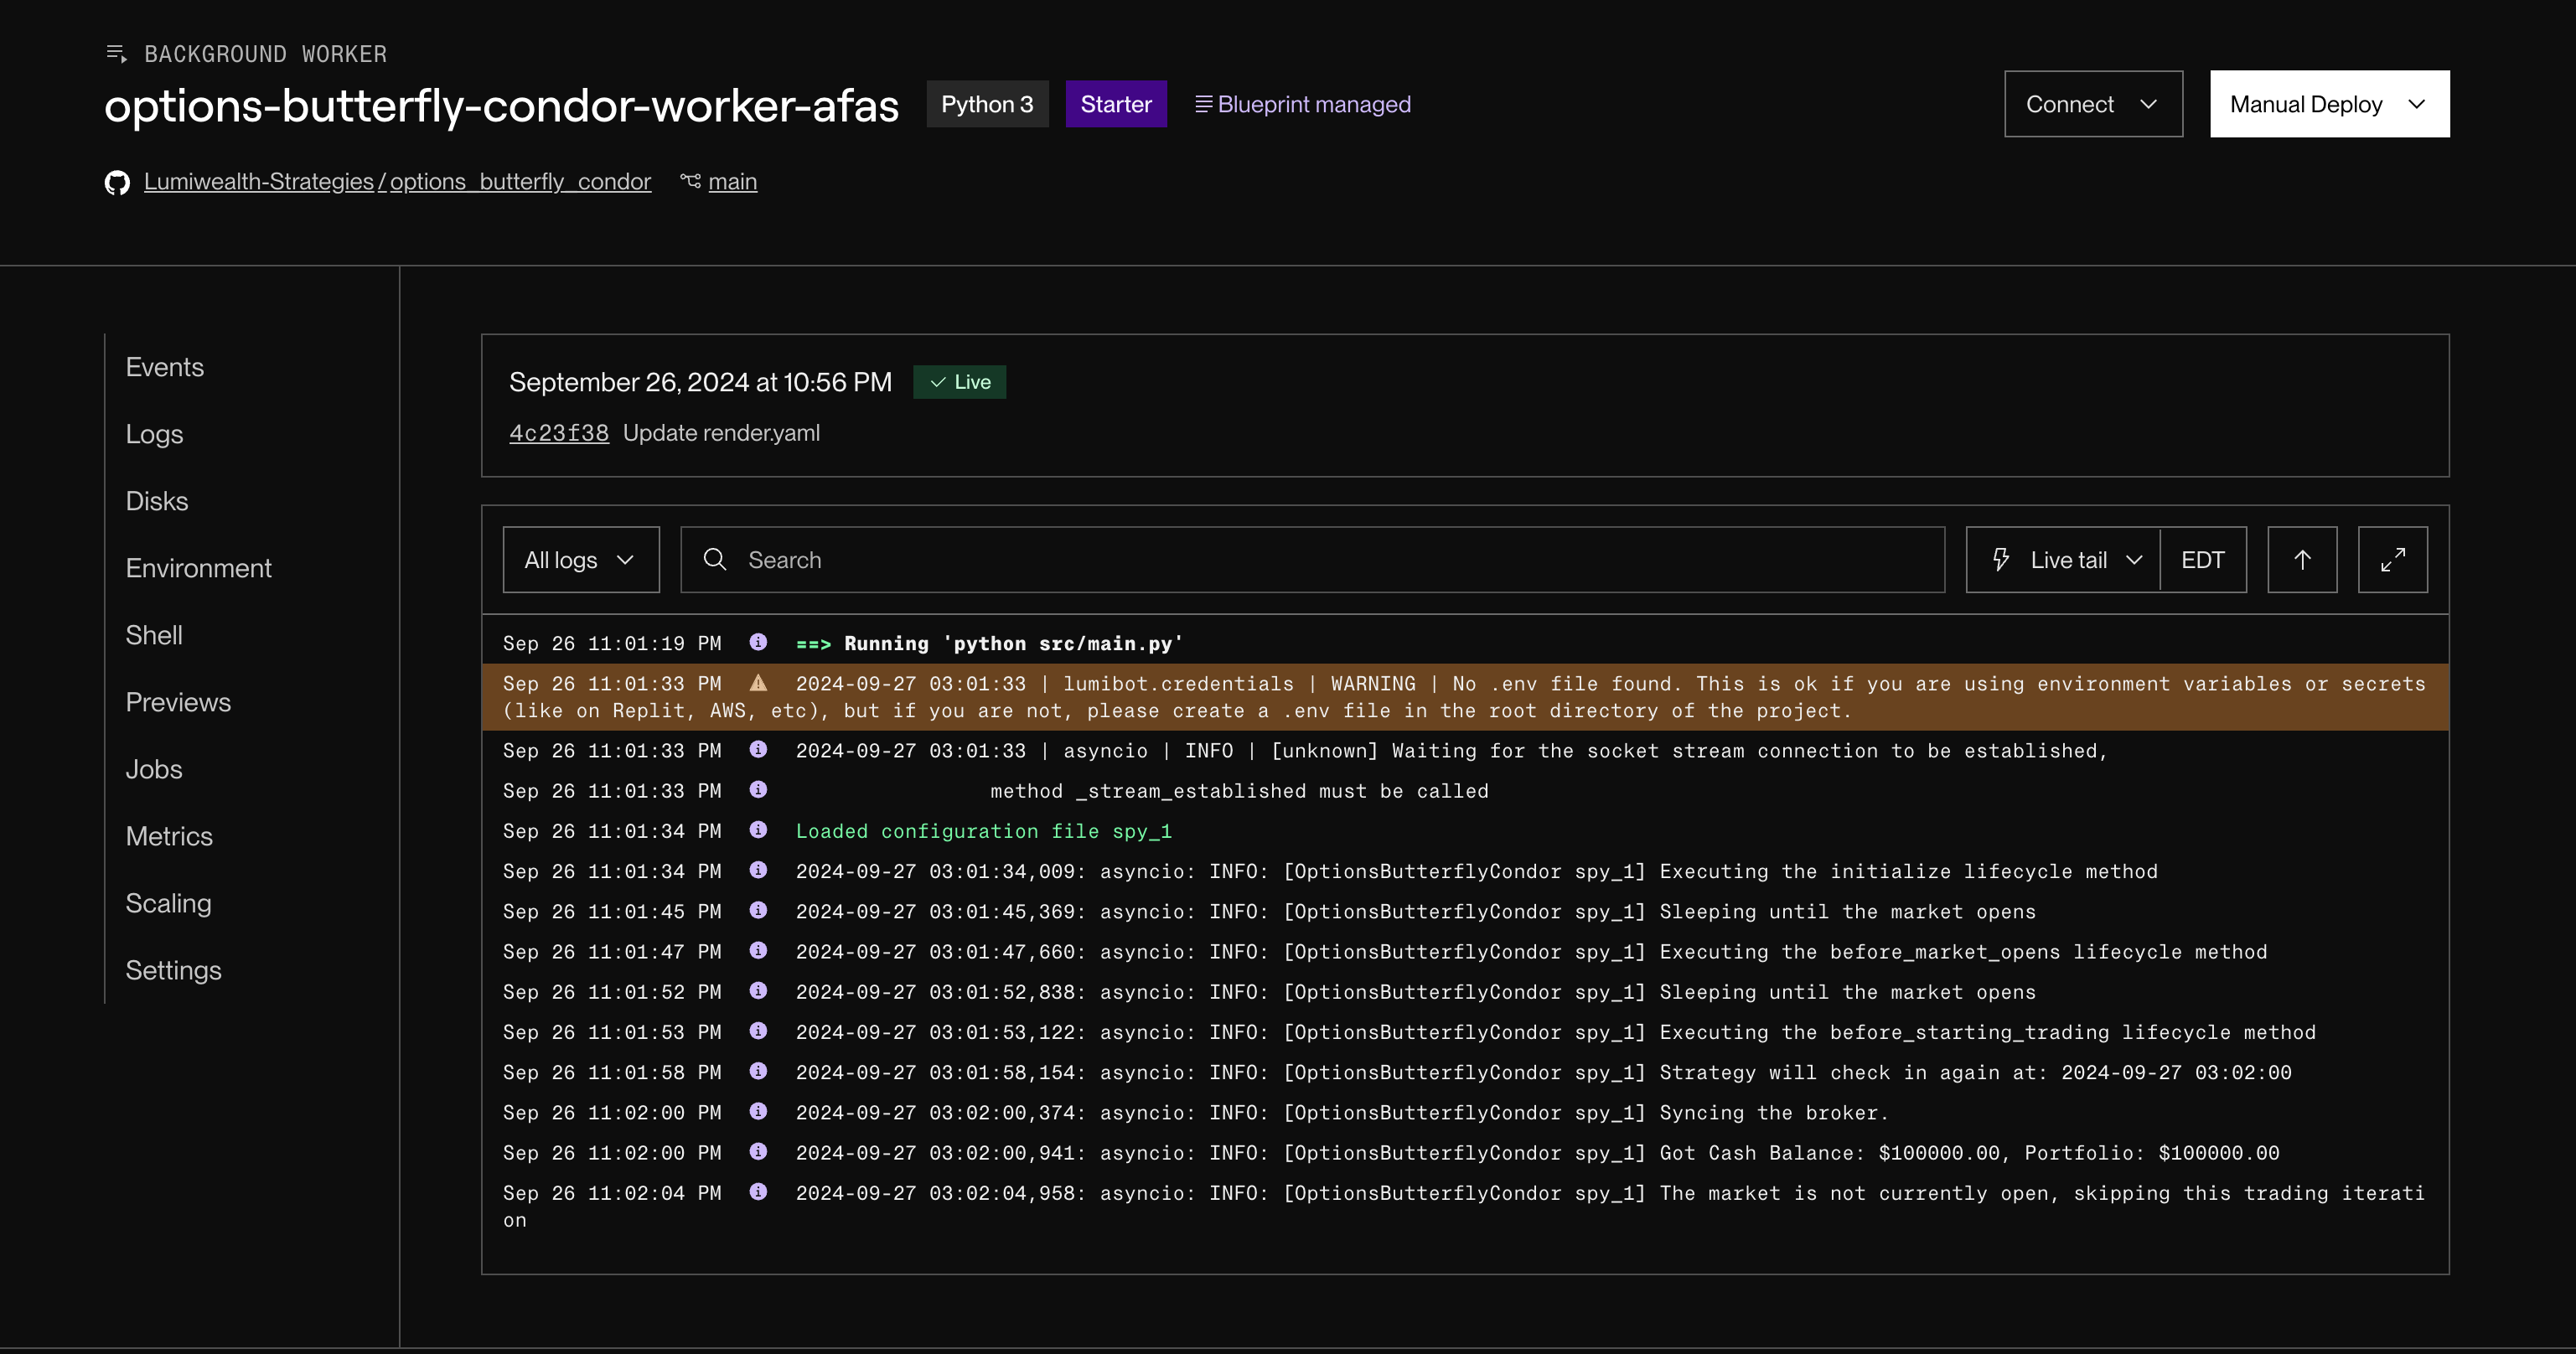Click the scroll-to-top arrow icon in logs
This screenshot has height=1354, width=2576.
click(2302, 560)
